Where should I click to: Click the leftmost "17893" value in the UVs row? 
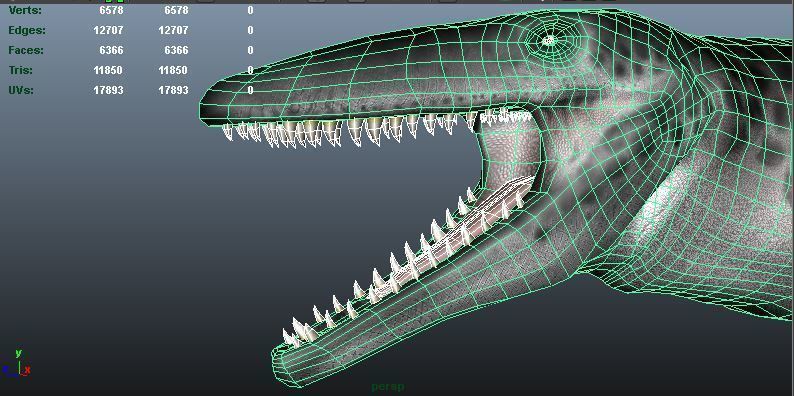(x=108, y=90)
